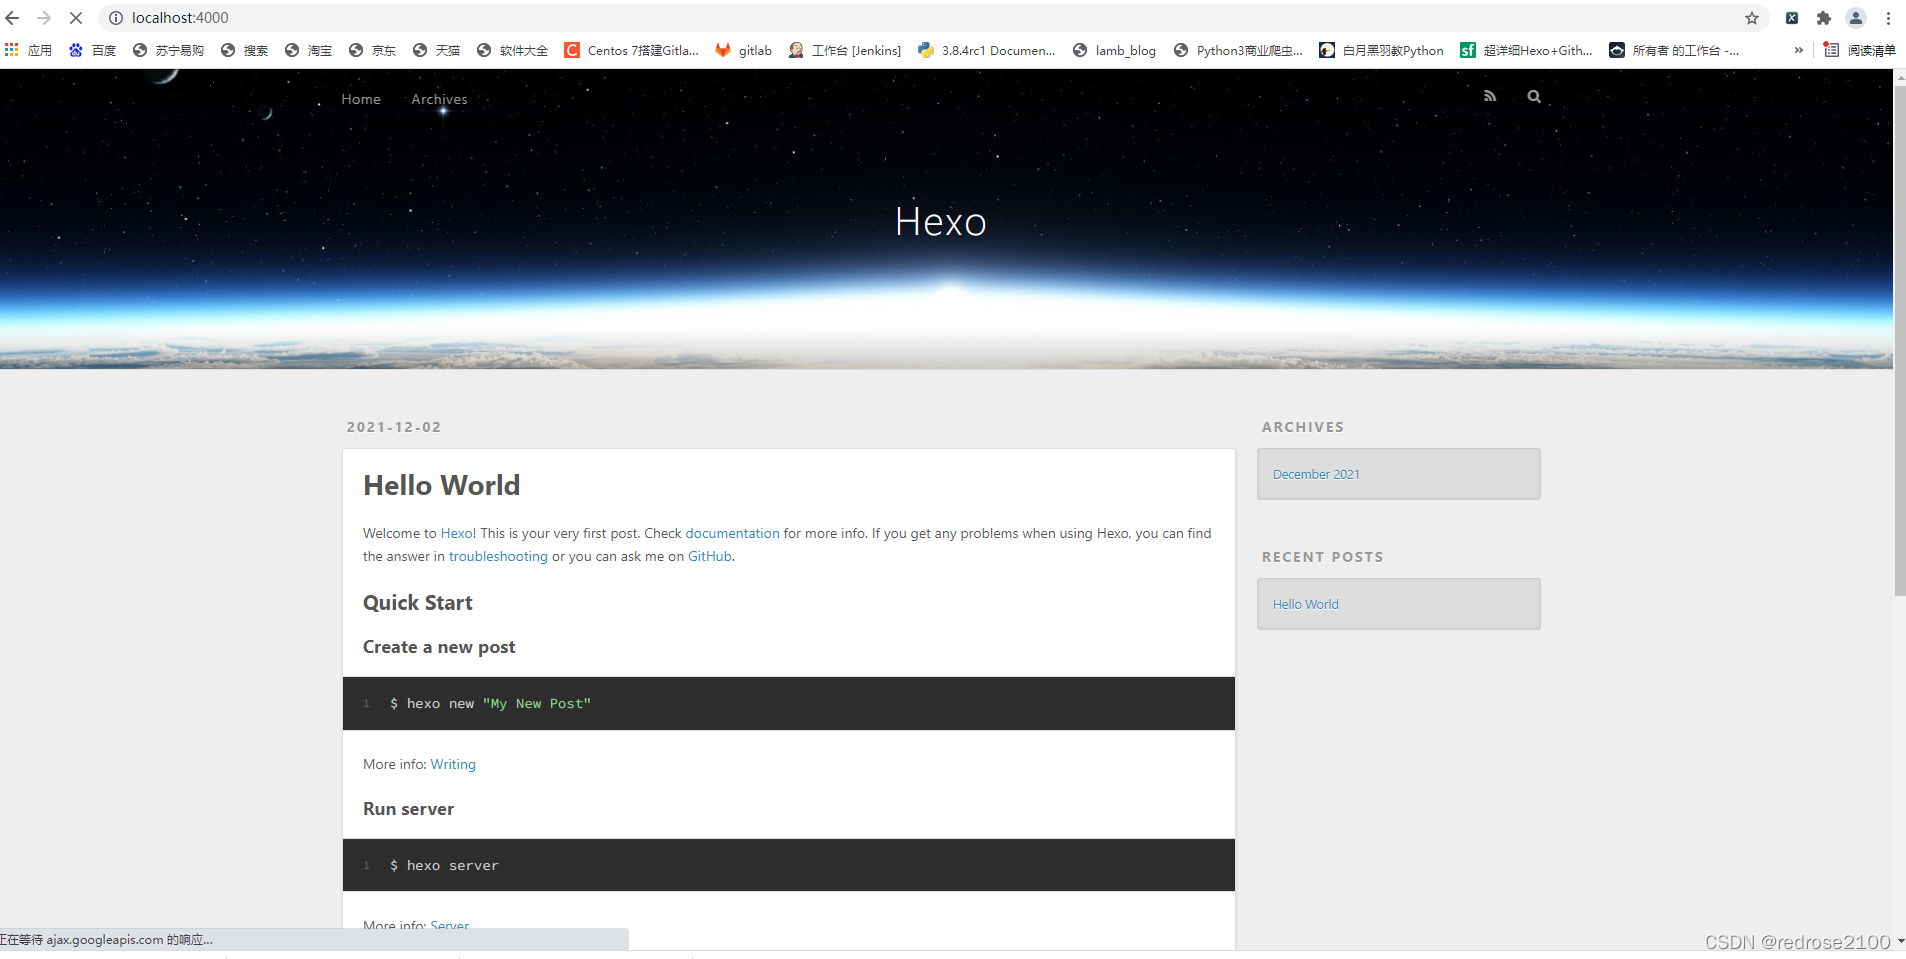The width and height of the screenshot is (1906, 959).
Task: Click the search magnifier icon in header
Action: point(1534,96)
